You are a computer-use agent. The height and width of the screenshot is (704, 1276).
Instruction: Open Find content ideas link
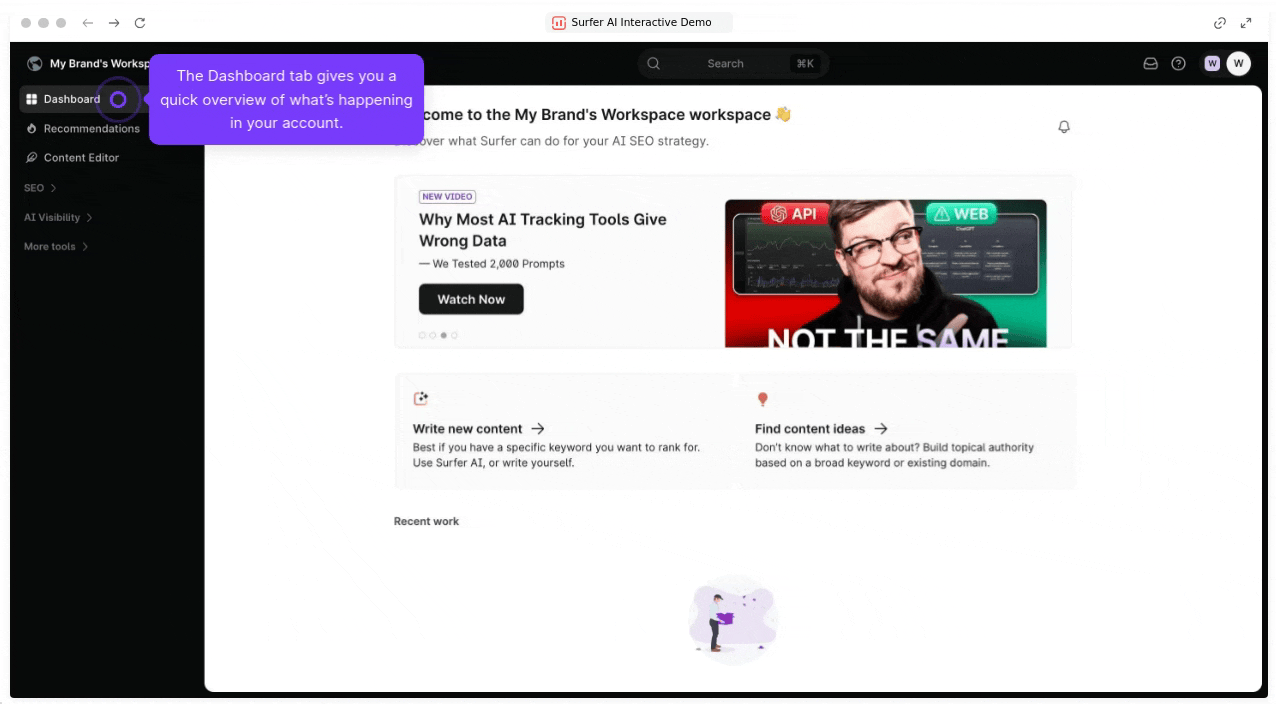(x=821, y=428)
